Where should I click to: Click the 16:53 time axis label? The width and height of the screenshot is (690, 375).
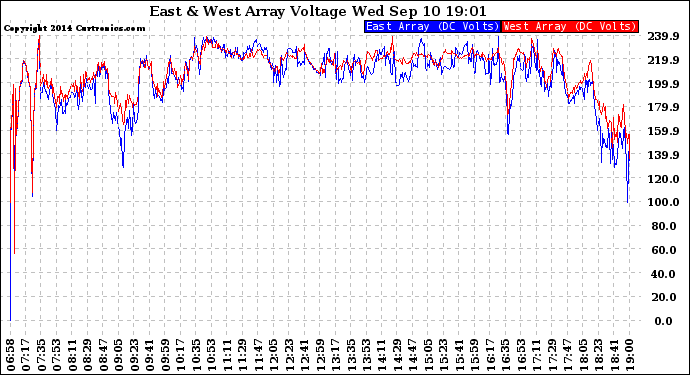tap(521, 355)
